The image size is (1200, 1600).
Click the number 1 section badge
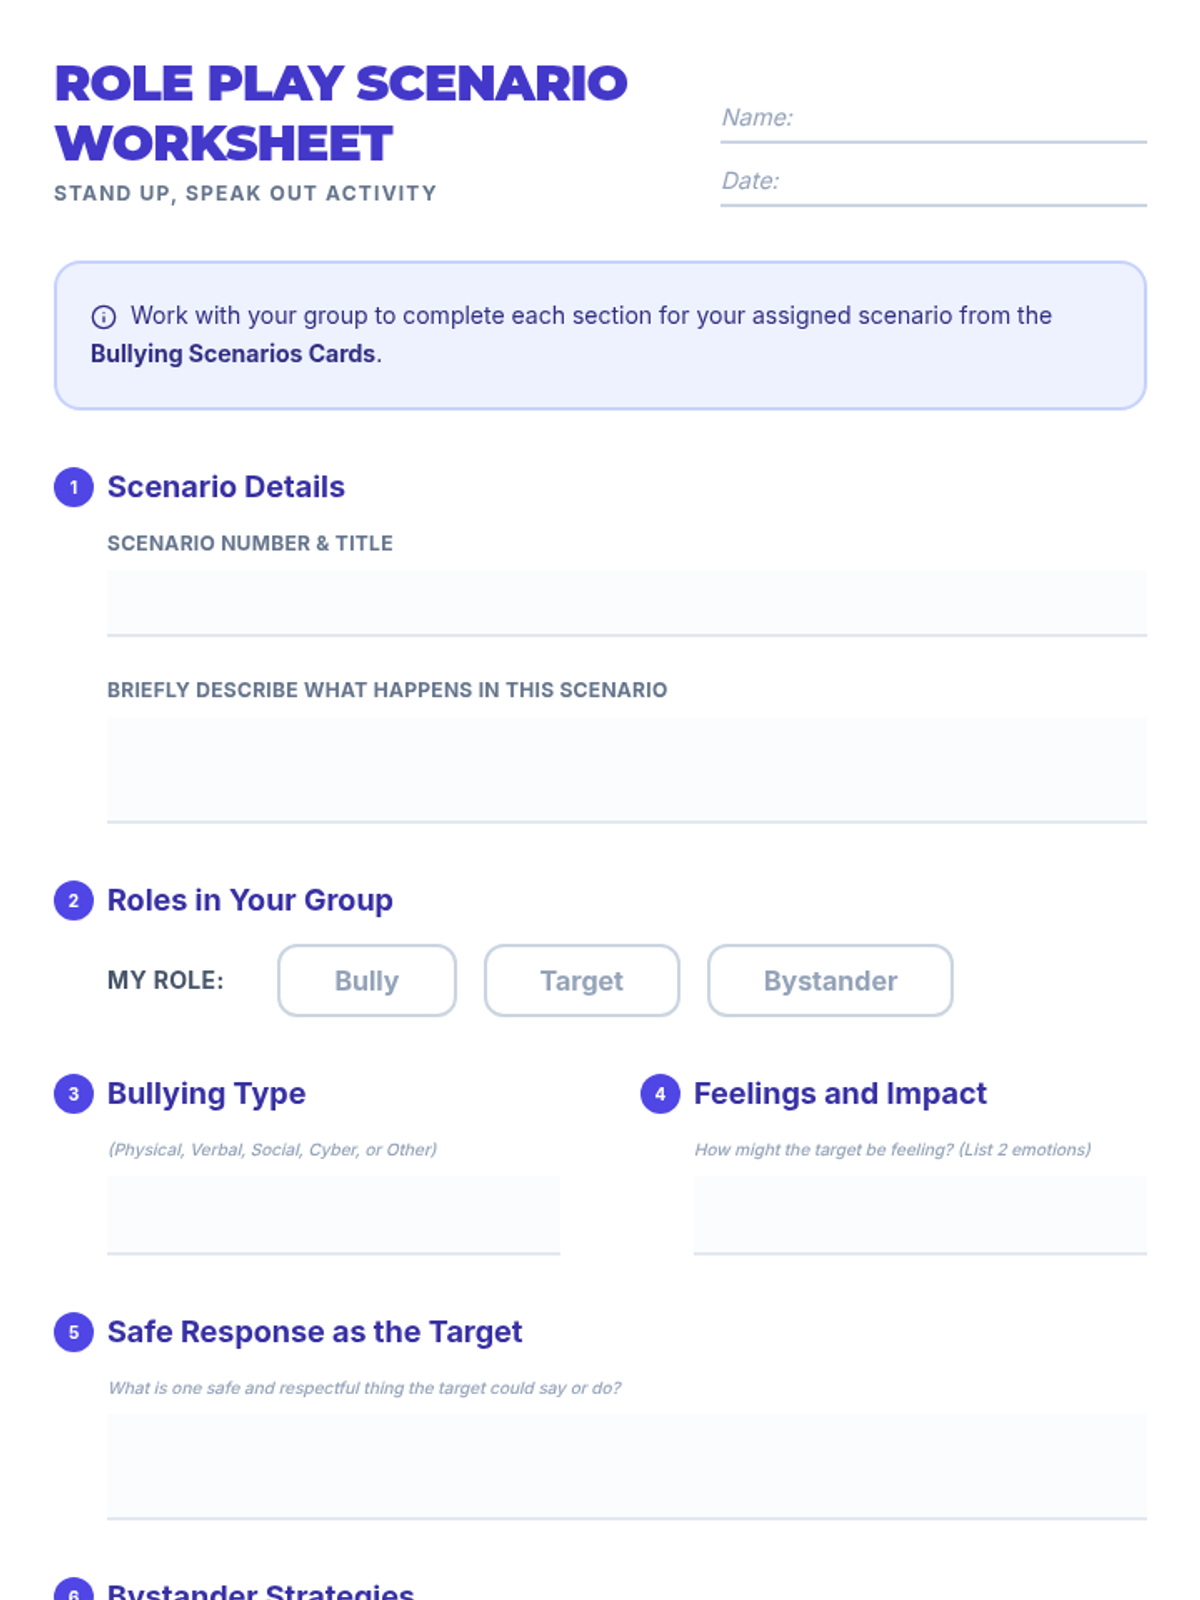click(73, 487)
